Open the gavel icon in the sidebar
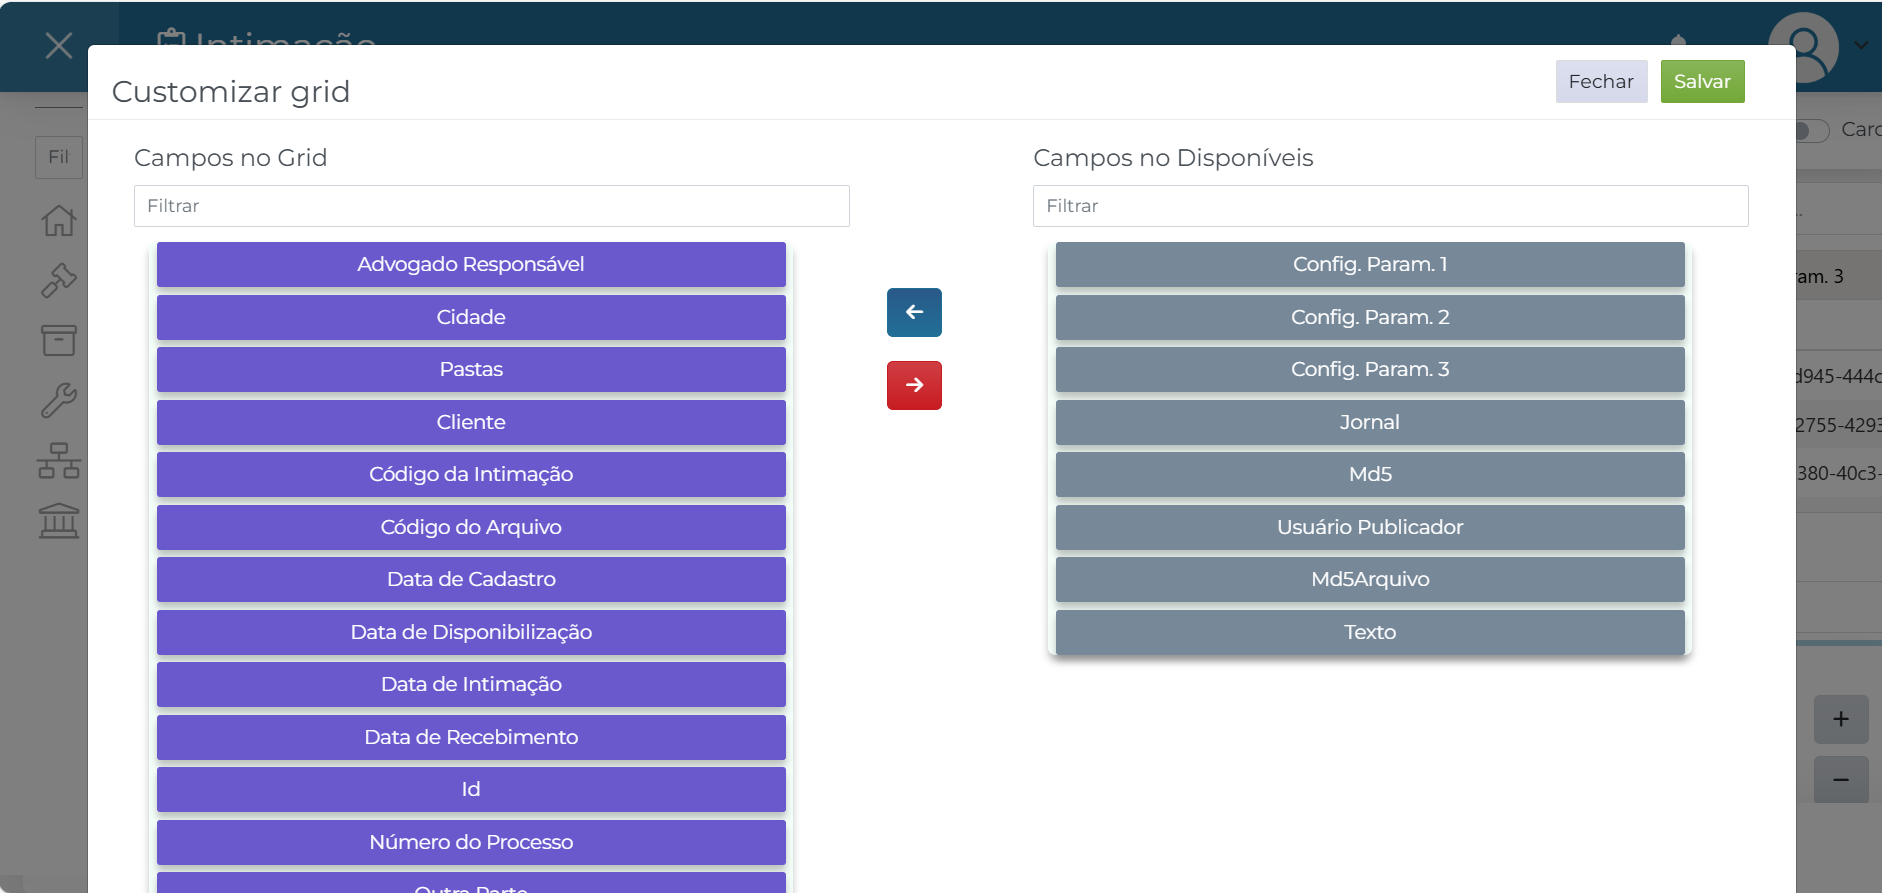The image size is (1882, 893). click(x=59, y=280)
